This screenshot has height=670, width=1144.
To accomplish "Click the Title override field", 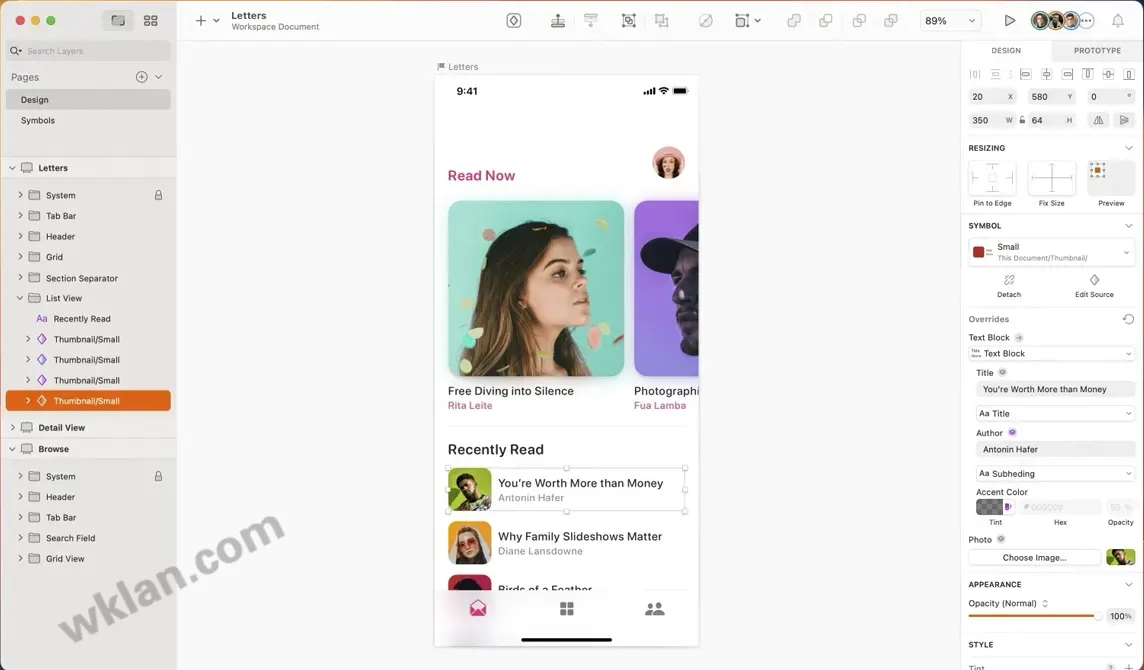I will (1055, 389).
